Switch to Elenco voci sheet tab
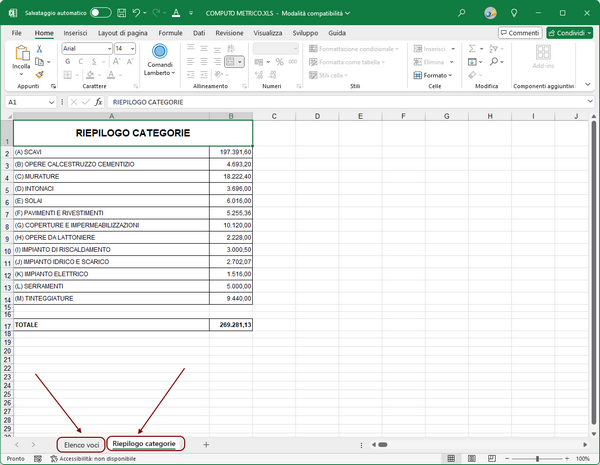This screenshot has height=465, width=600. pos(81,443)
